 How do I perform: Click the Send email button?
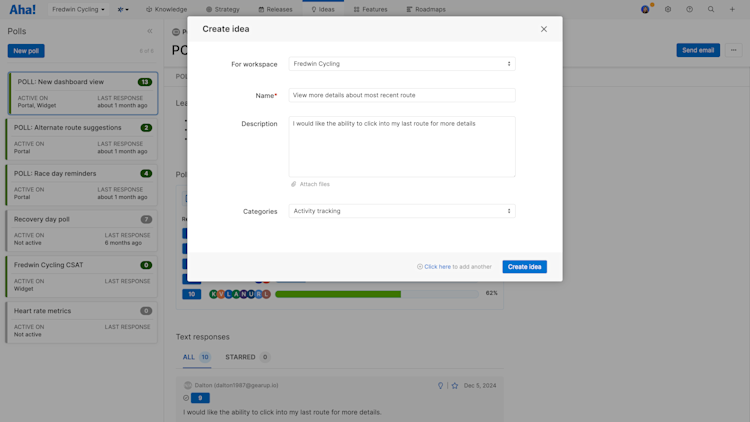[698, 50]
